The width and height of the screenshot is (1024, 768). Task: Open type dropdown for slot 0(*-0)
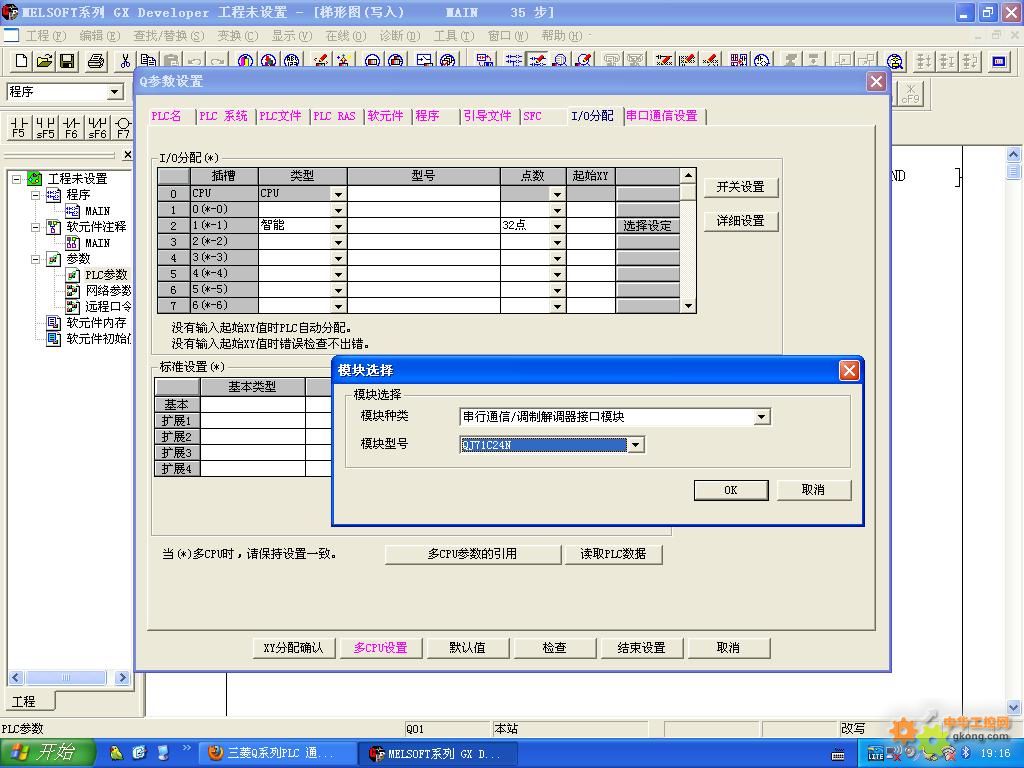[x=338, y=210]
